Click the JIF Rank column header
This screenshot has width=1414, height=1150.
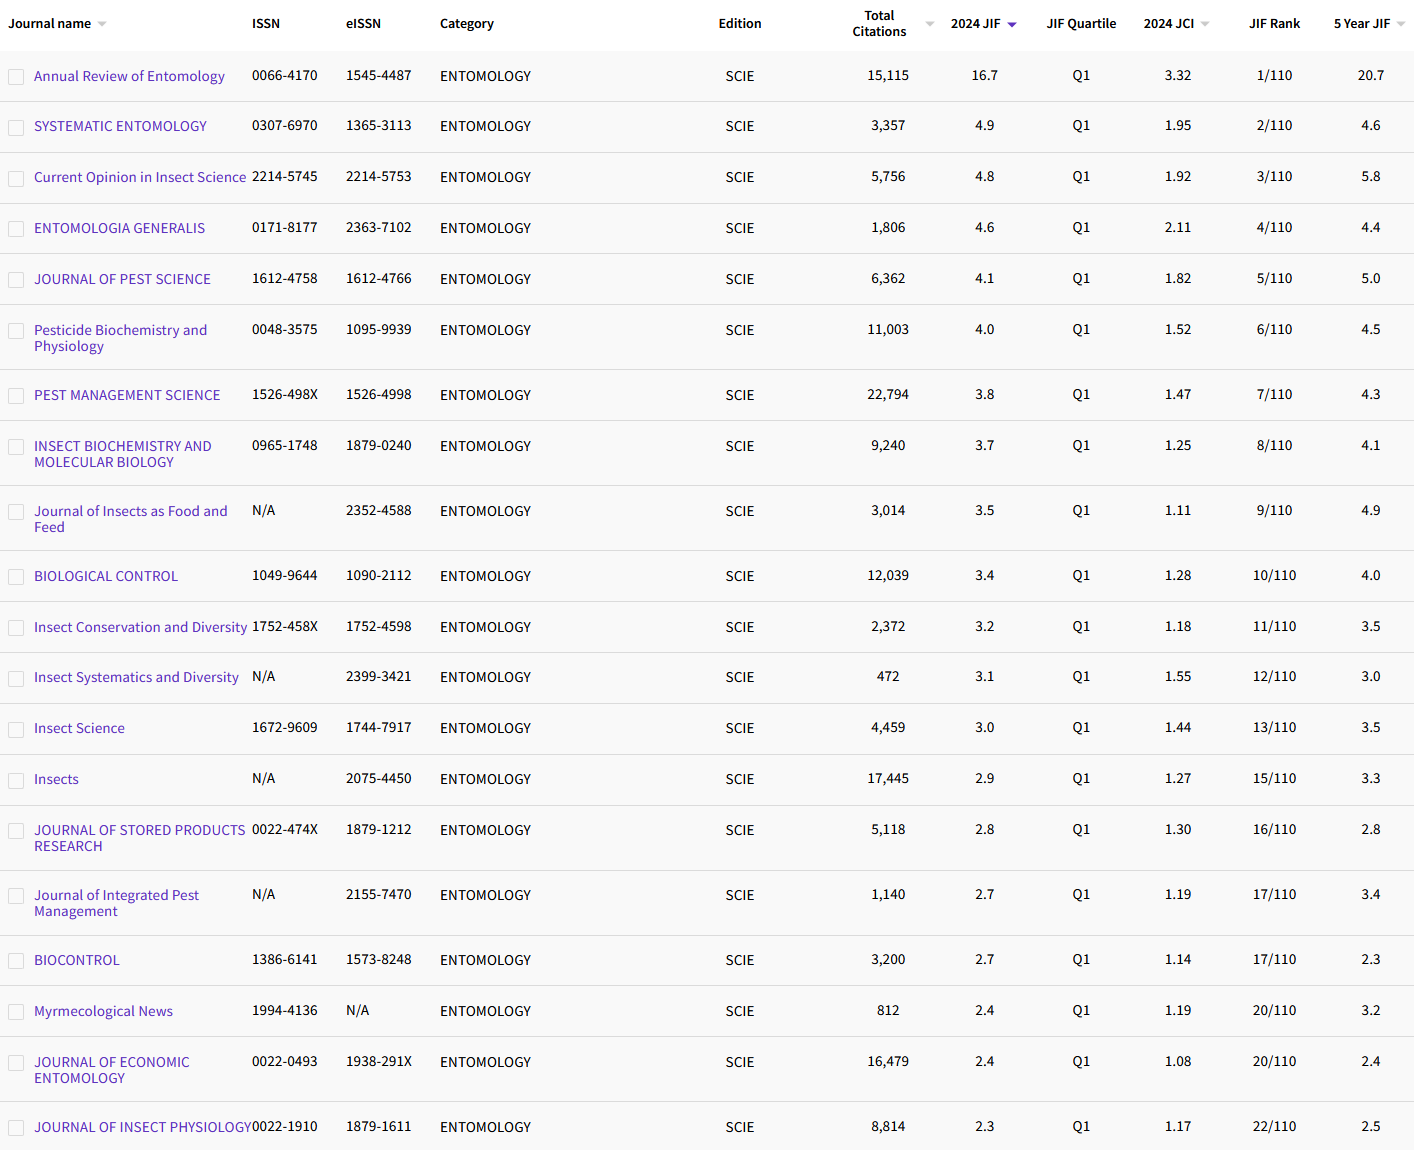(1274, 23)
